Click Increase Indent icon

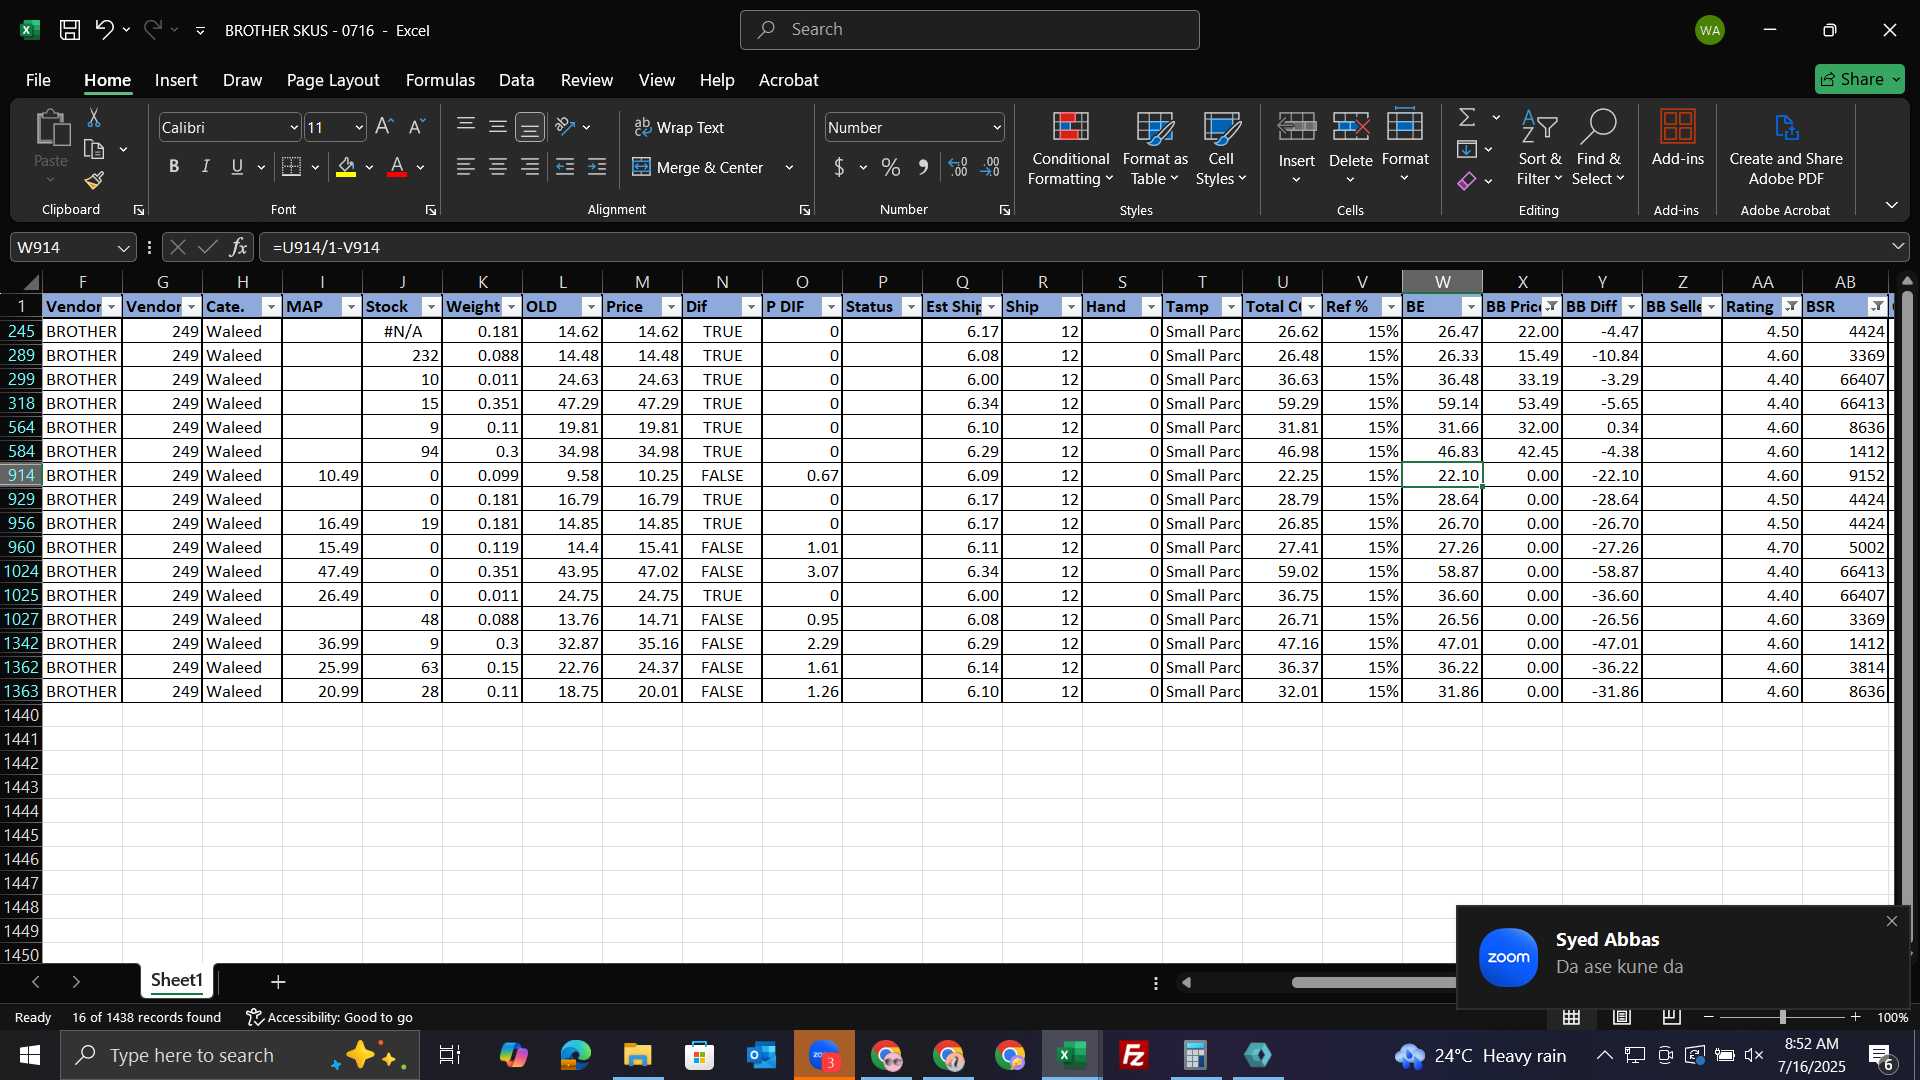[597, 168]
